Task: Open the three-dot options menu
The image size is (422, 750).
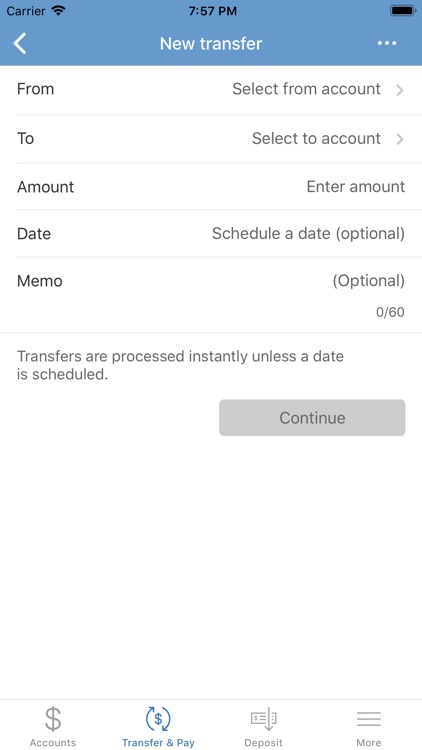Action: 387,44
